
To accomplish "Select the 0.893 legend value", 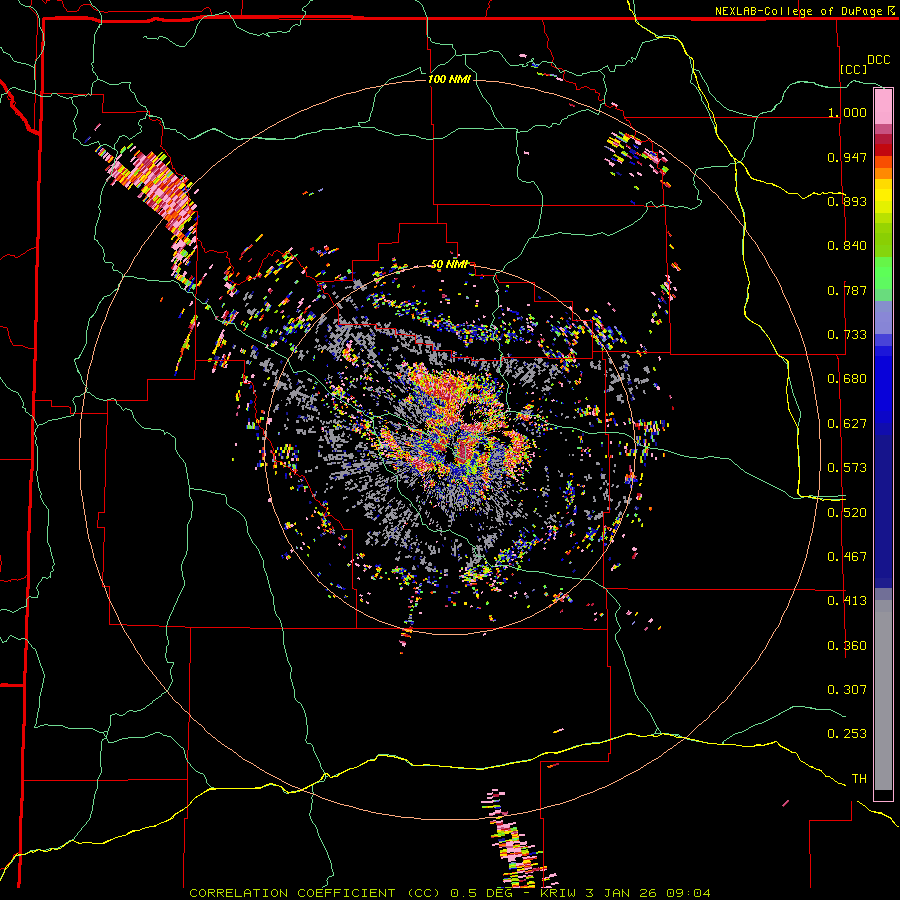I will pos(847,201).
